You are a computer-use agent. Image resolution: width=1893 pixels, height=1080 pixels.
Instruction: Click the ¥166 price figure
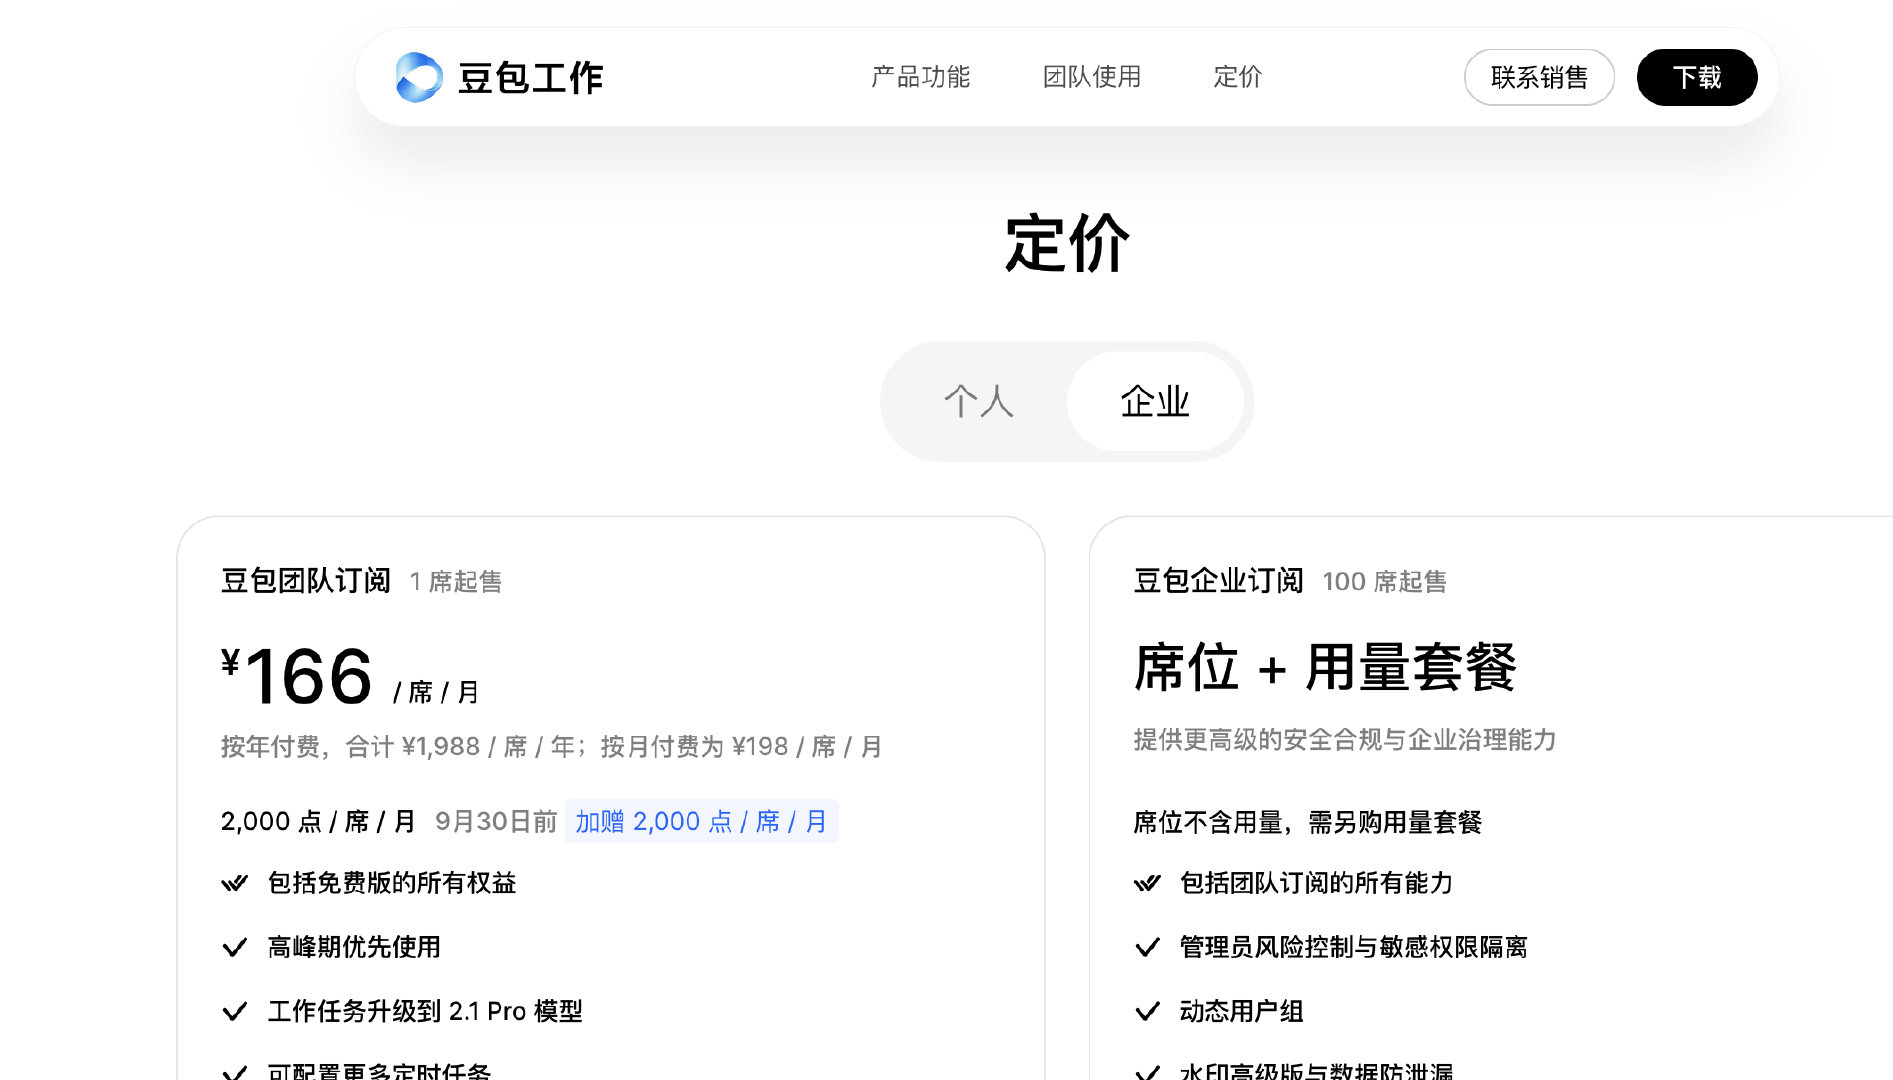pyautogui.click(x=297, y=676)
